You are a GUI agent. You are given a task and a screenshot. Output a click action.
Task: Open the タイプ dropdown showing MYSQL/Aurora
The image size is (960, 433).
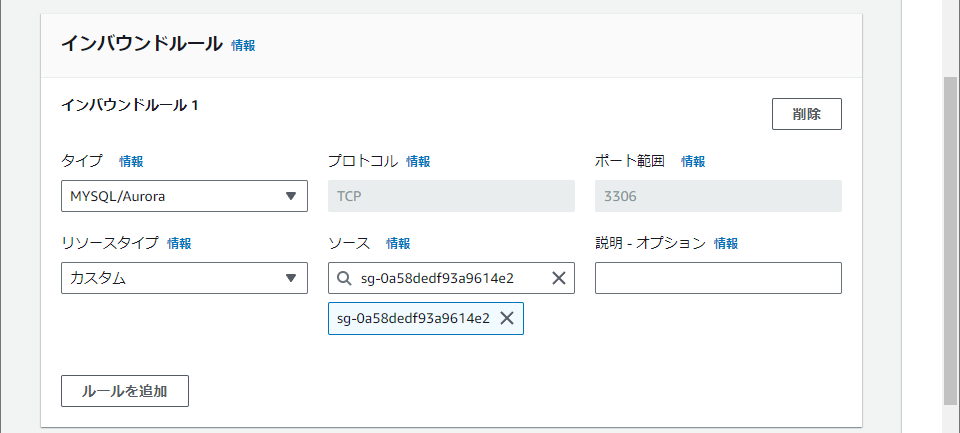click(184, 196)
